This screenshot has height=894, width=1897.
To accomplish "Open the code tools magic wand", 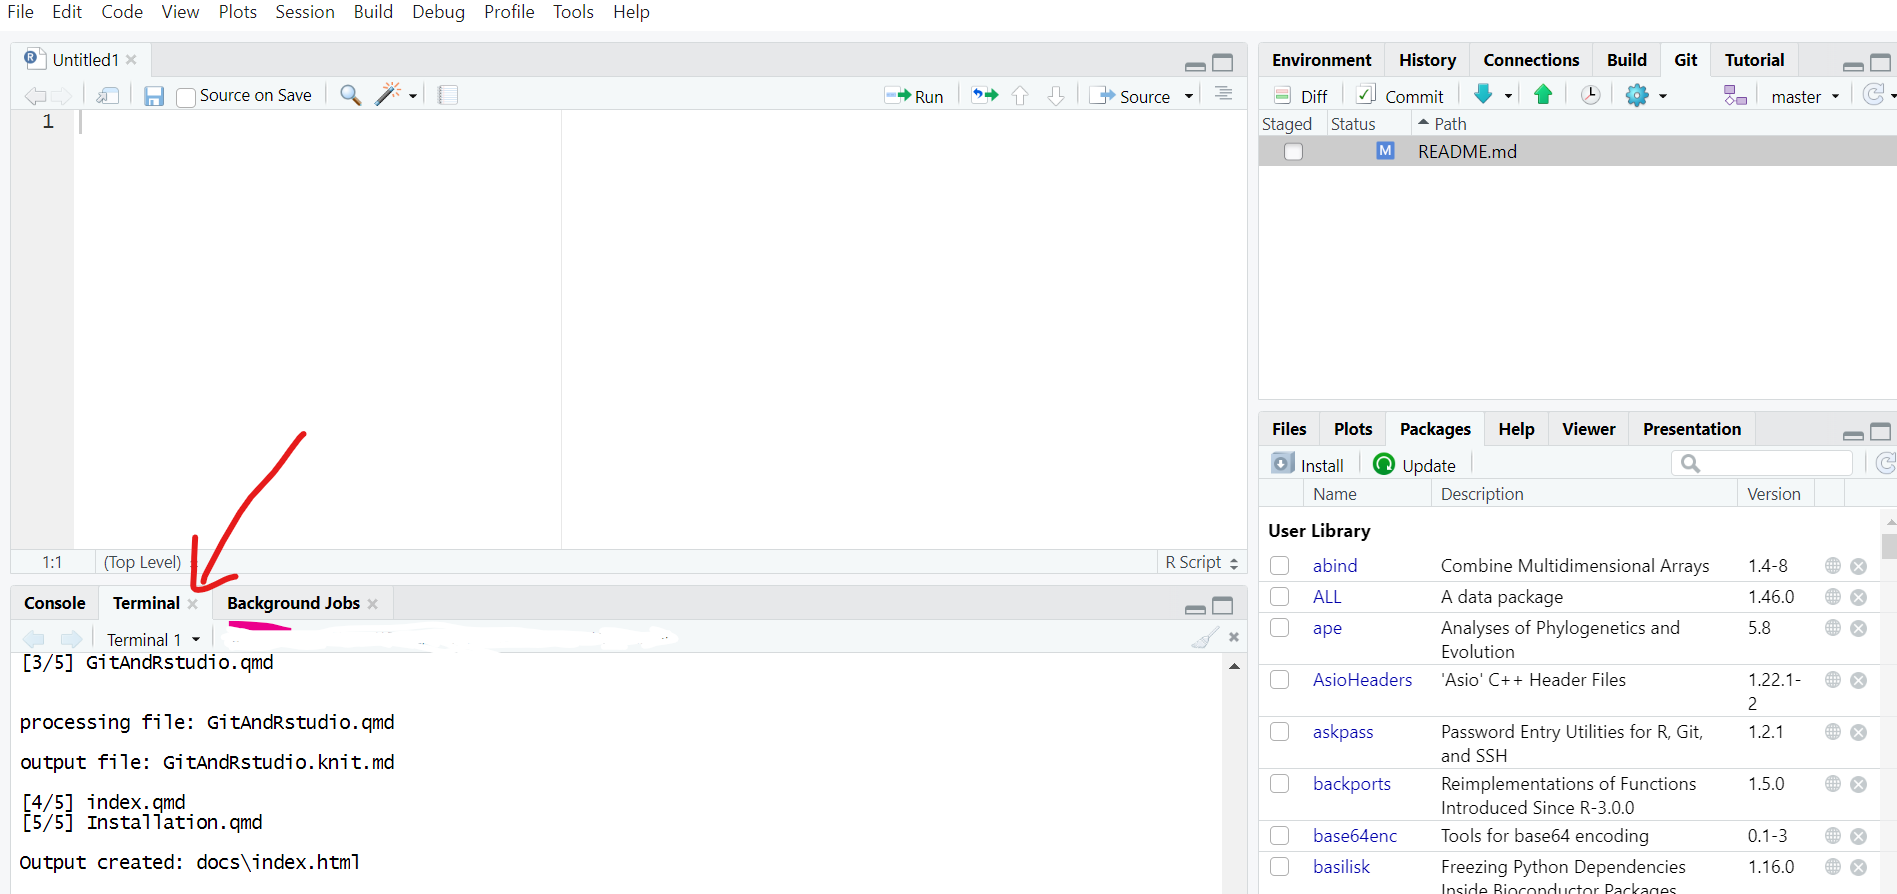I will 389,94.
